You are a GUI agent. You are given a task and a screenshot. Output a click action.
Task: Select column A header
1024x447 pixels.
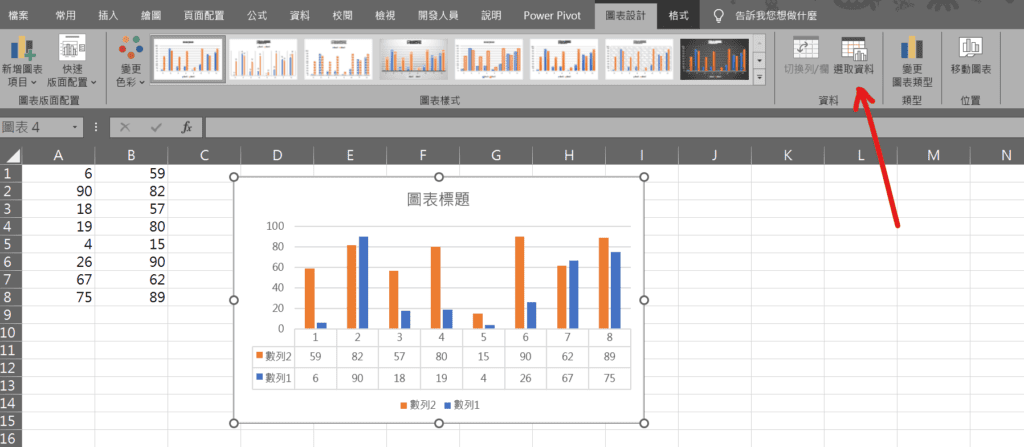coord(58,156)
